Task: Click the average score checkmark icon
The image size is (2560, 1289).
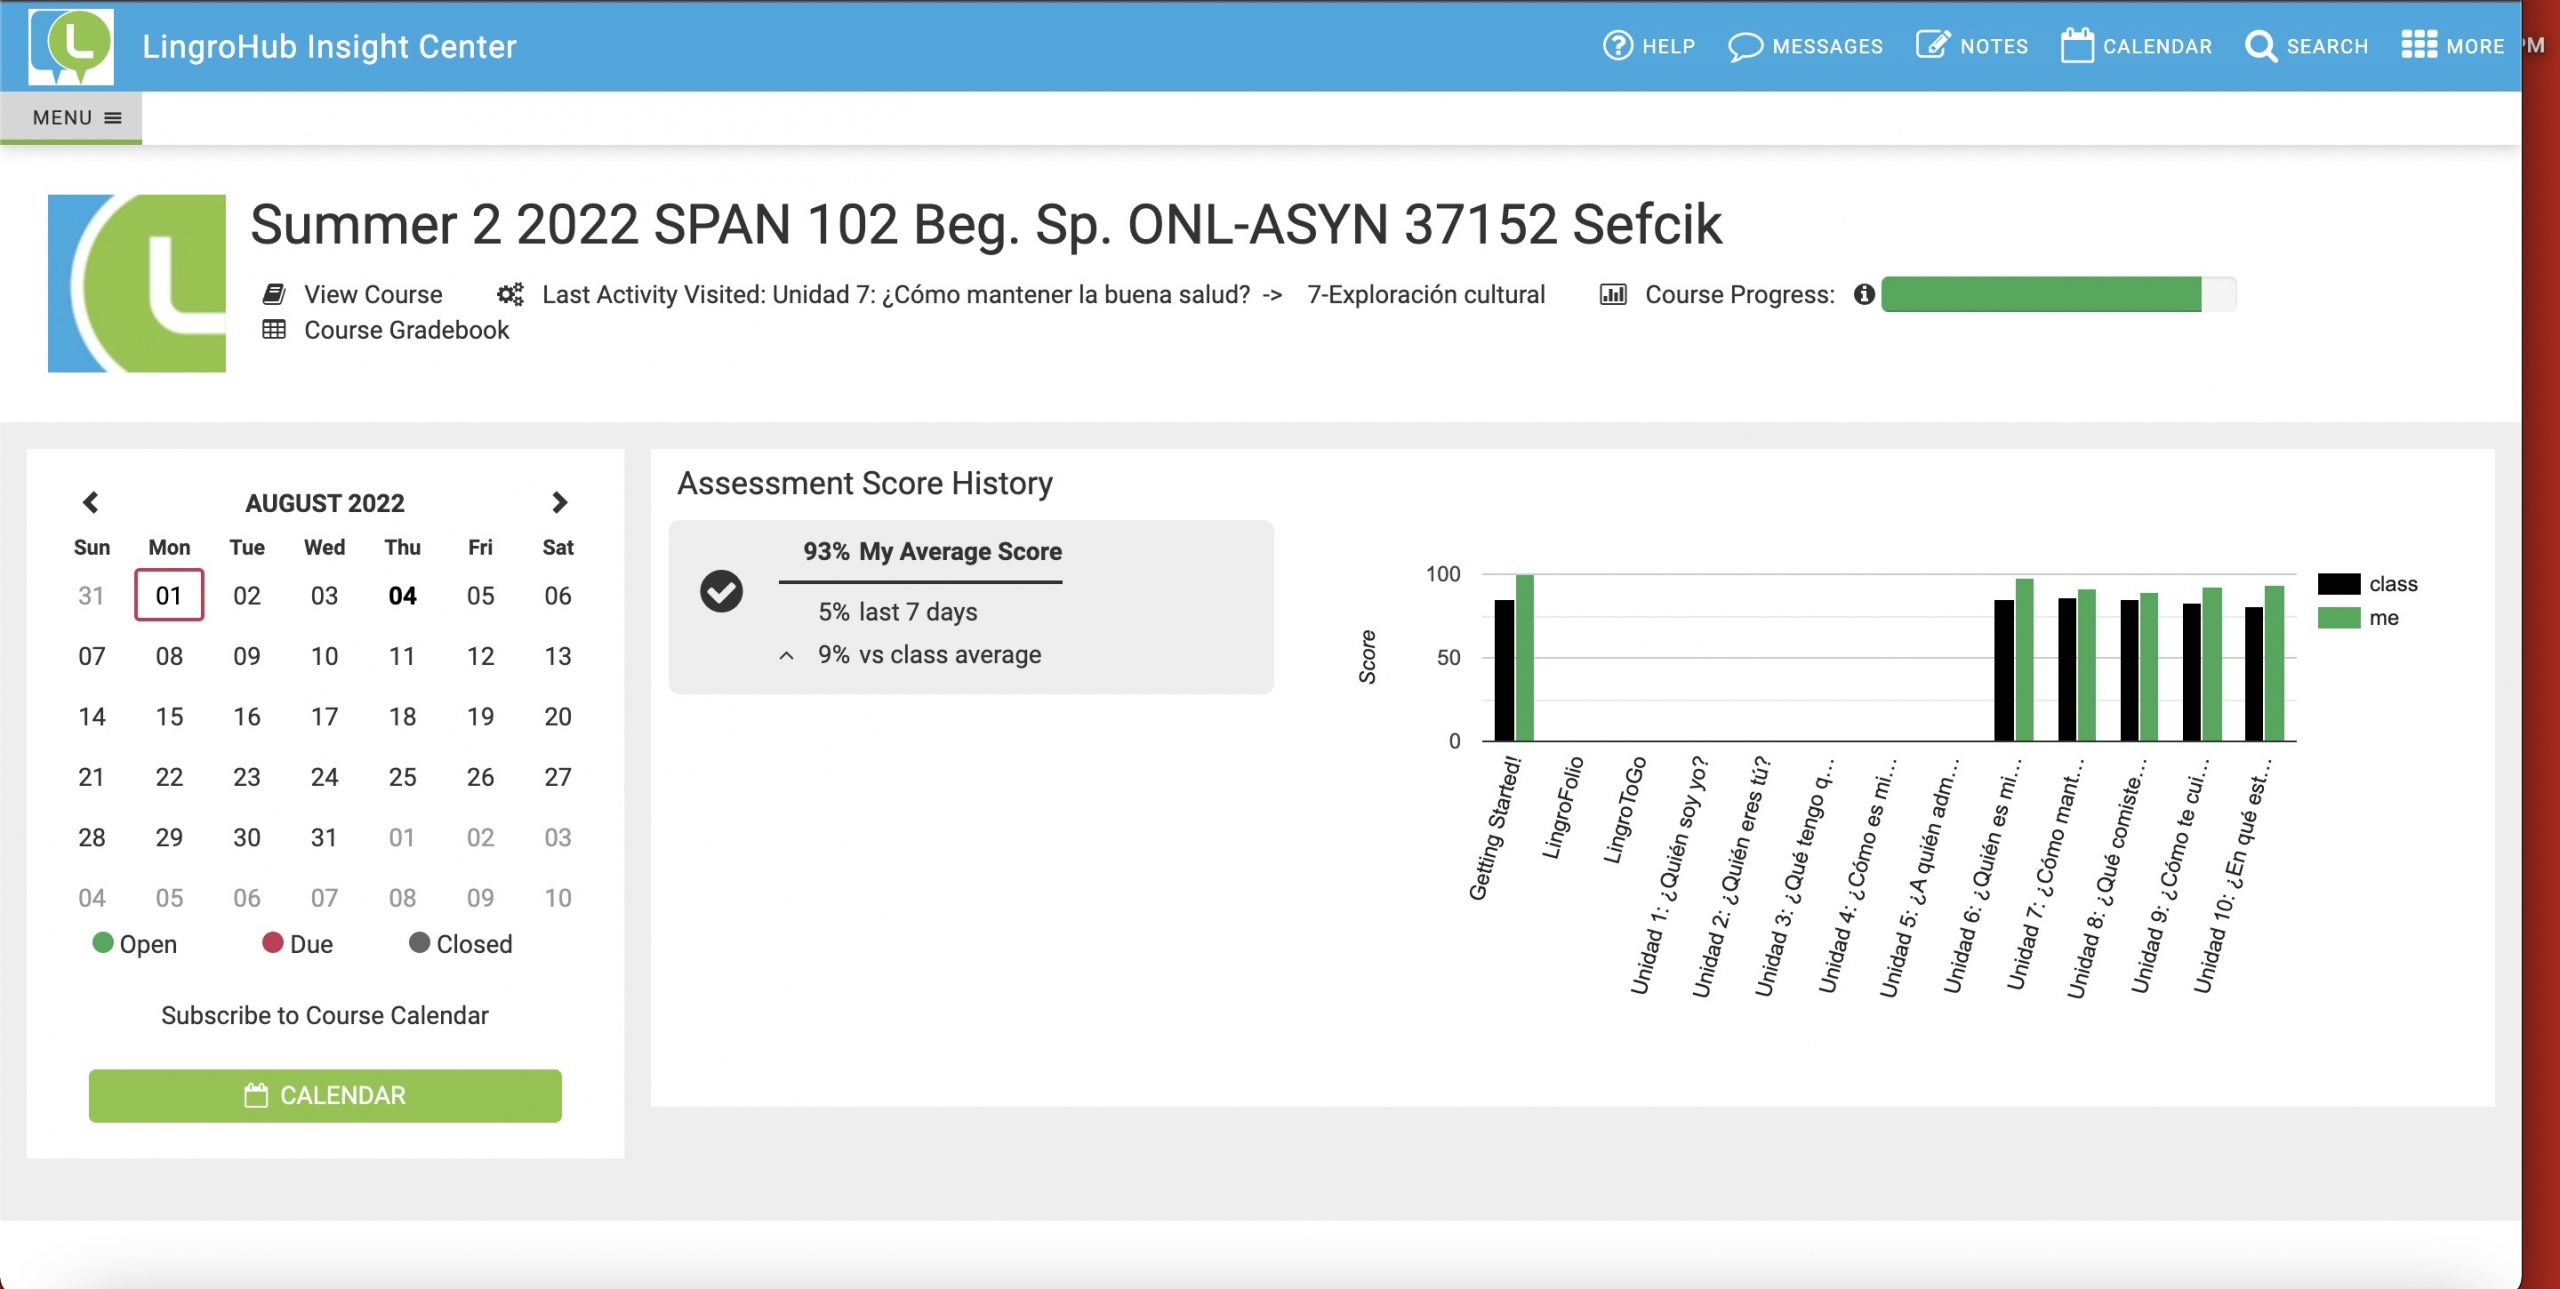Action: point(721,591)
